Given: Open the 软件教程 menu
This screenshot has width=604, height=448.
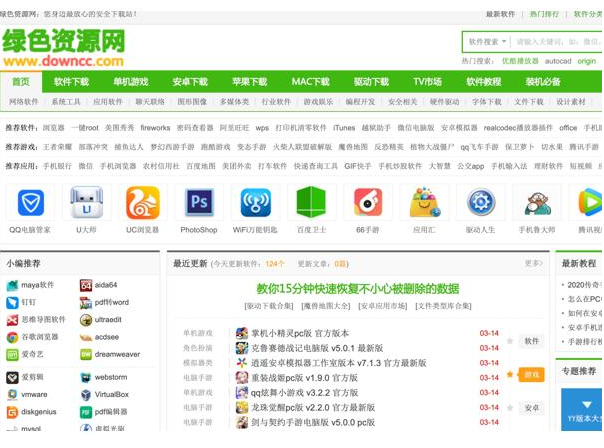Looking at the screenshot, I should click(x=484, y=82).
